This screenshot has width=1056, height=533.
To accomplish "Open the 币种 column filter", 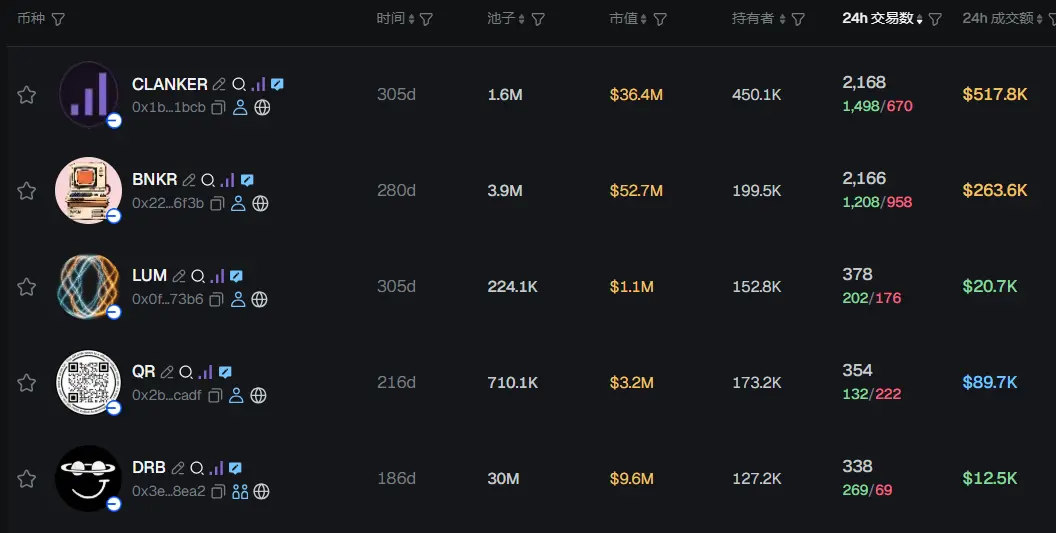I will click(58, 19).
